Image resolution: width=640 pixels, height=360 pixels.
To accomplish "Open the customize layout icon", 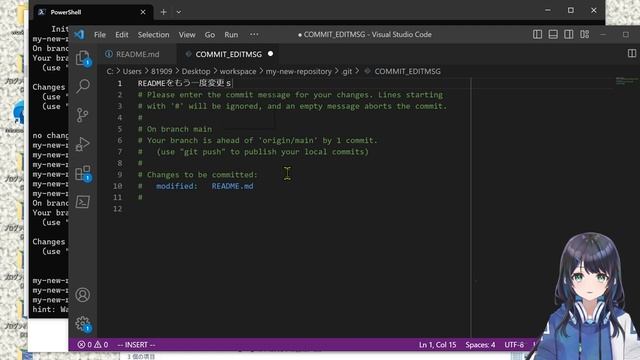I will point(584,35).
